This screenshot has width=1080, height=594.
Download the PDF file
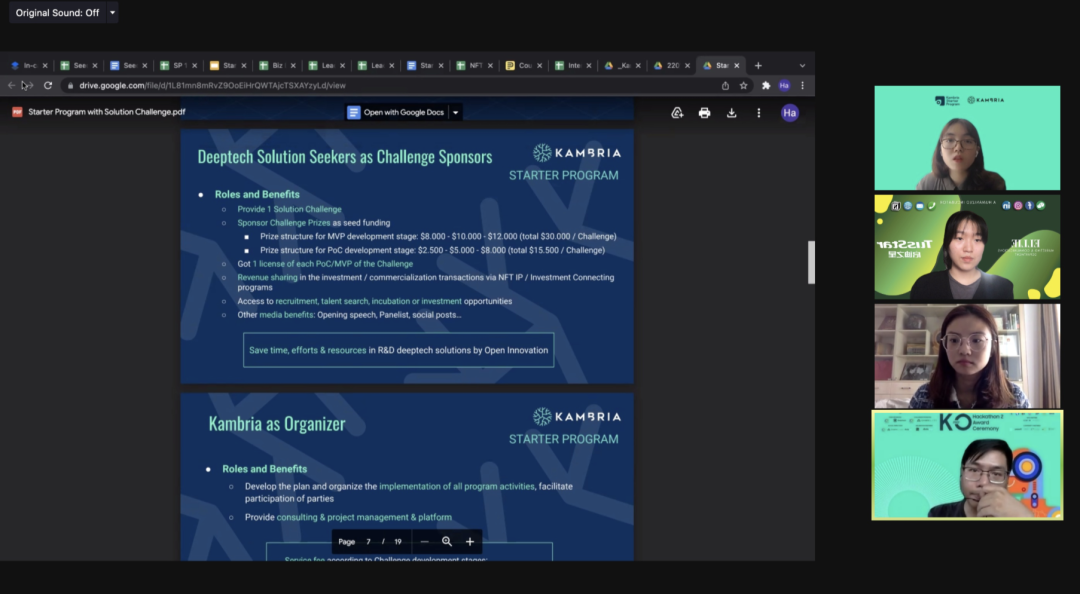pos(731,112)
